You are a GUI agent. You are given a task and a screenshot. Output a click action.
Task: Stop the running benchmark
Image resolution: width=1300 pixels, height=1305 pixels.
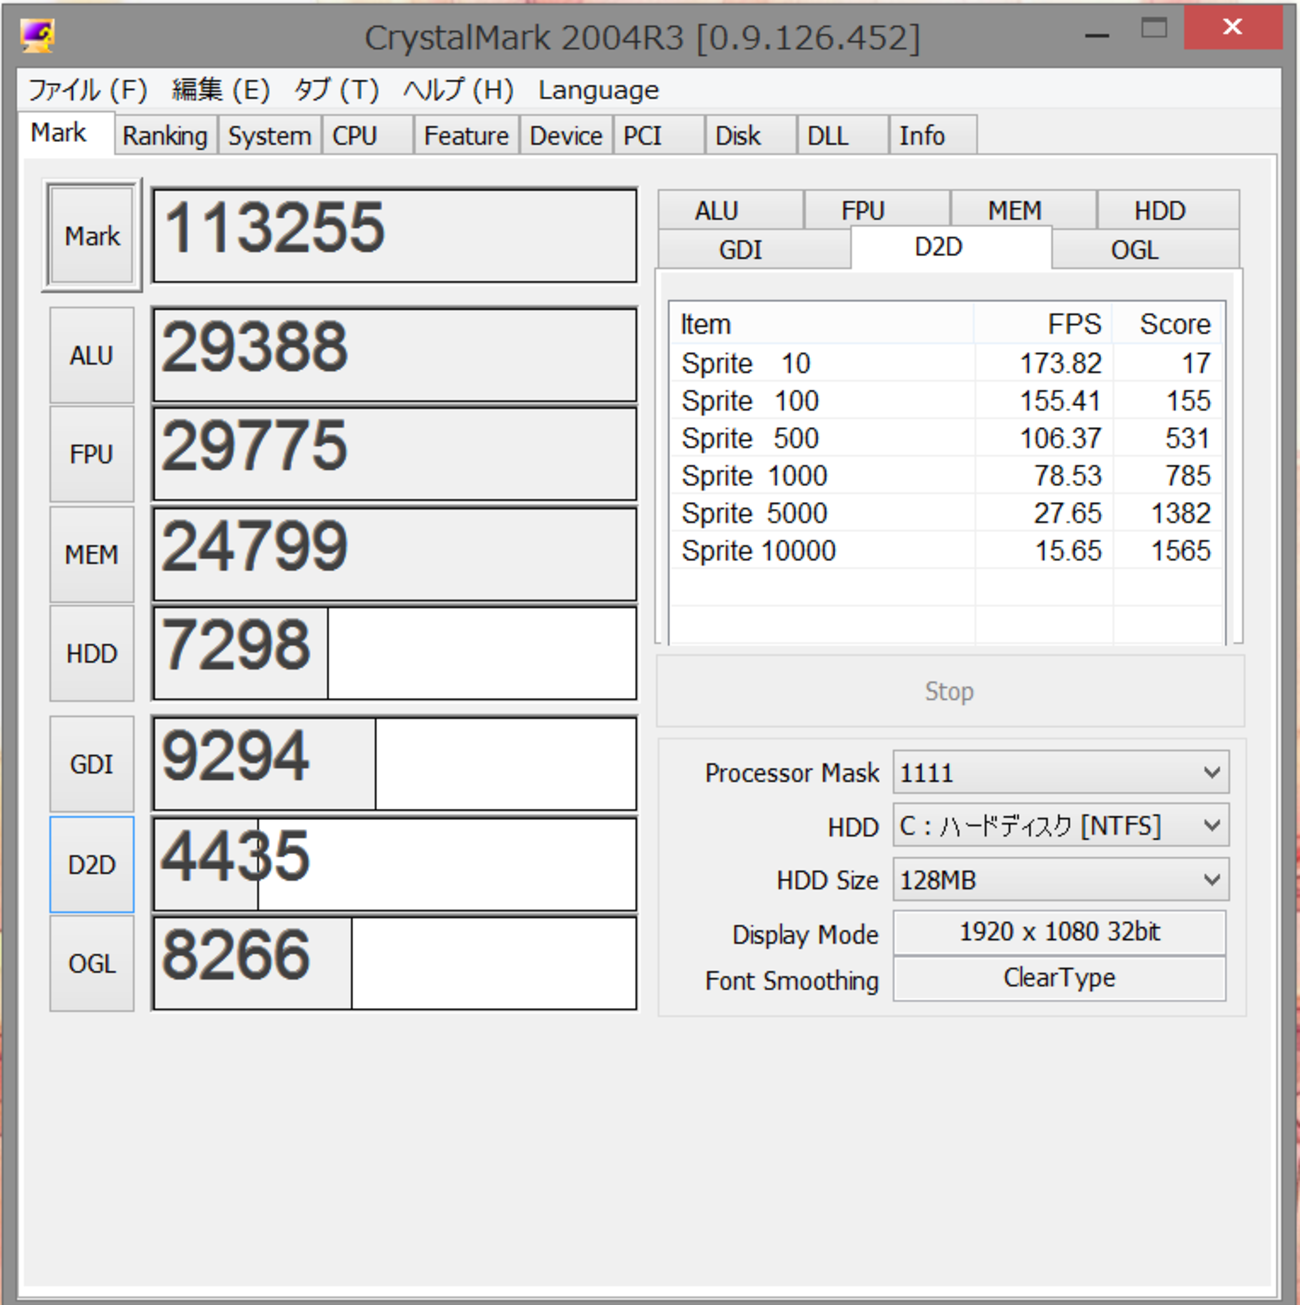949,692
